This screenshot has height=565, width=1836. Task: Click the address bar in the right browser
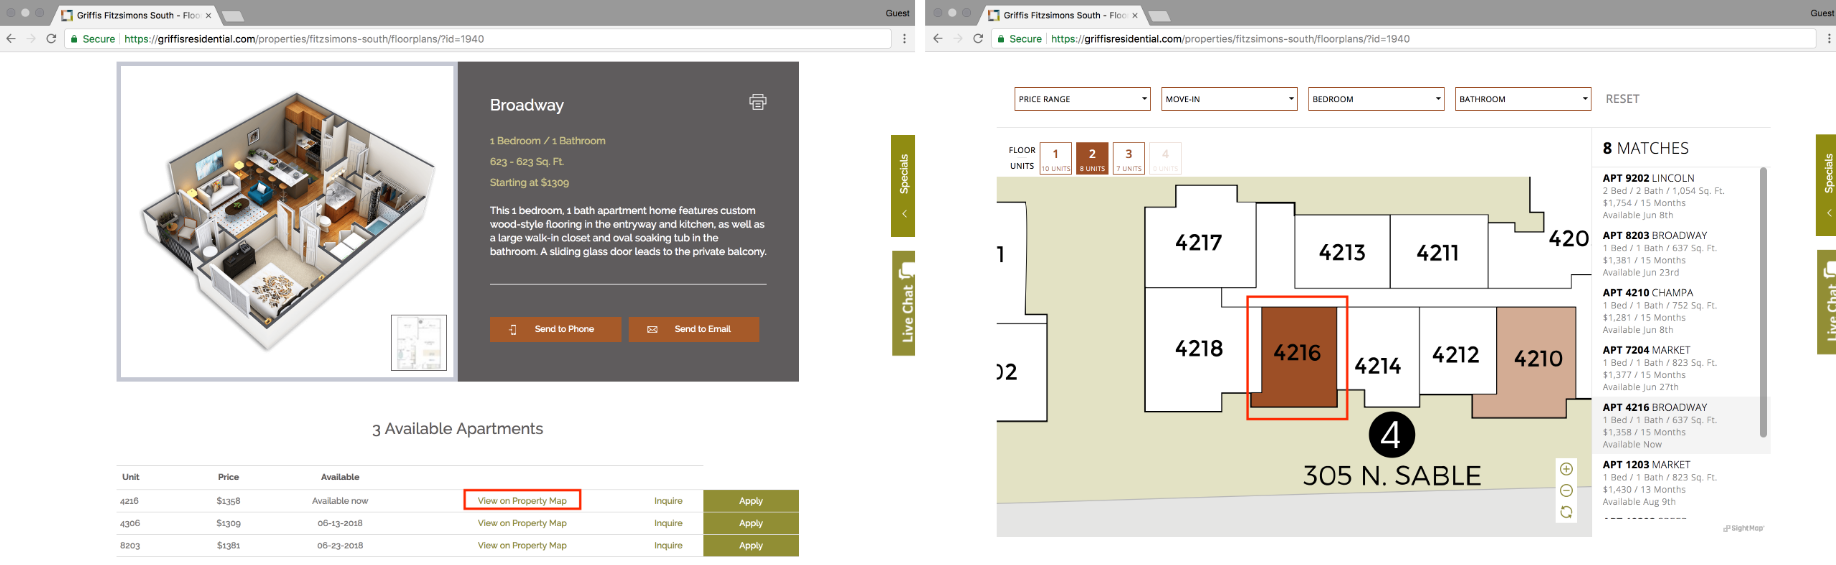point(1406,39)
